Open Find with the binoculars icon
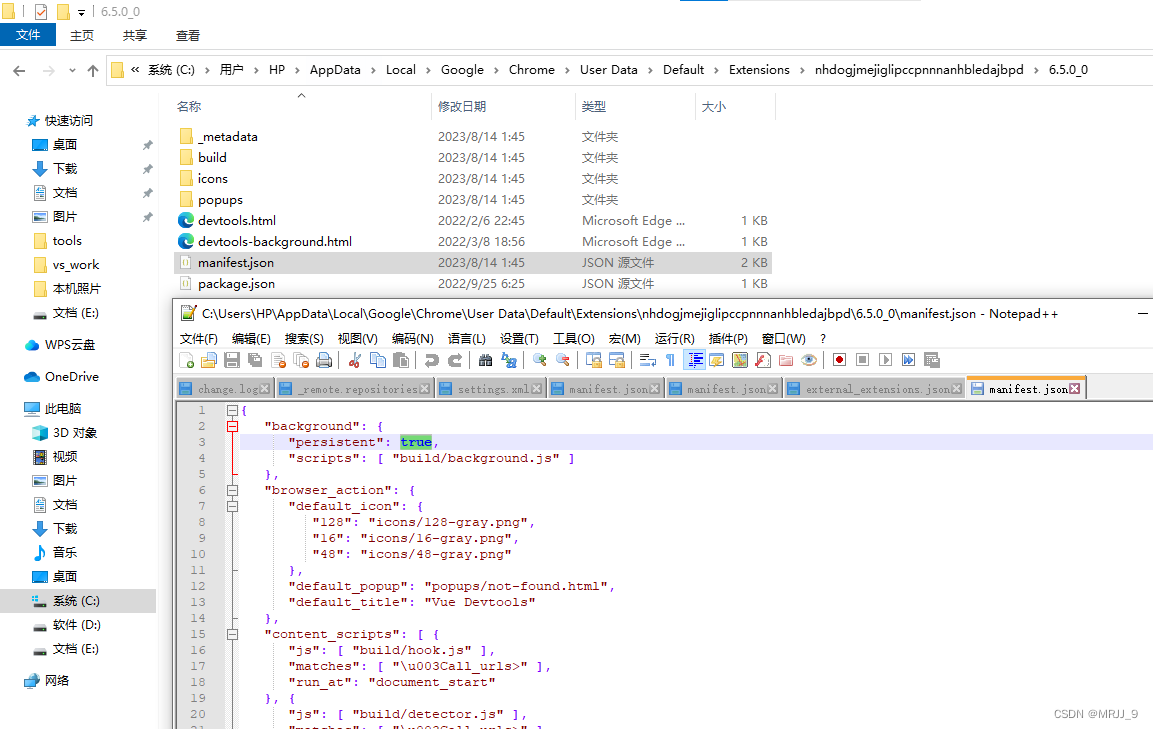The image size is (1153, 729). 485,360
